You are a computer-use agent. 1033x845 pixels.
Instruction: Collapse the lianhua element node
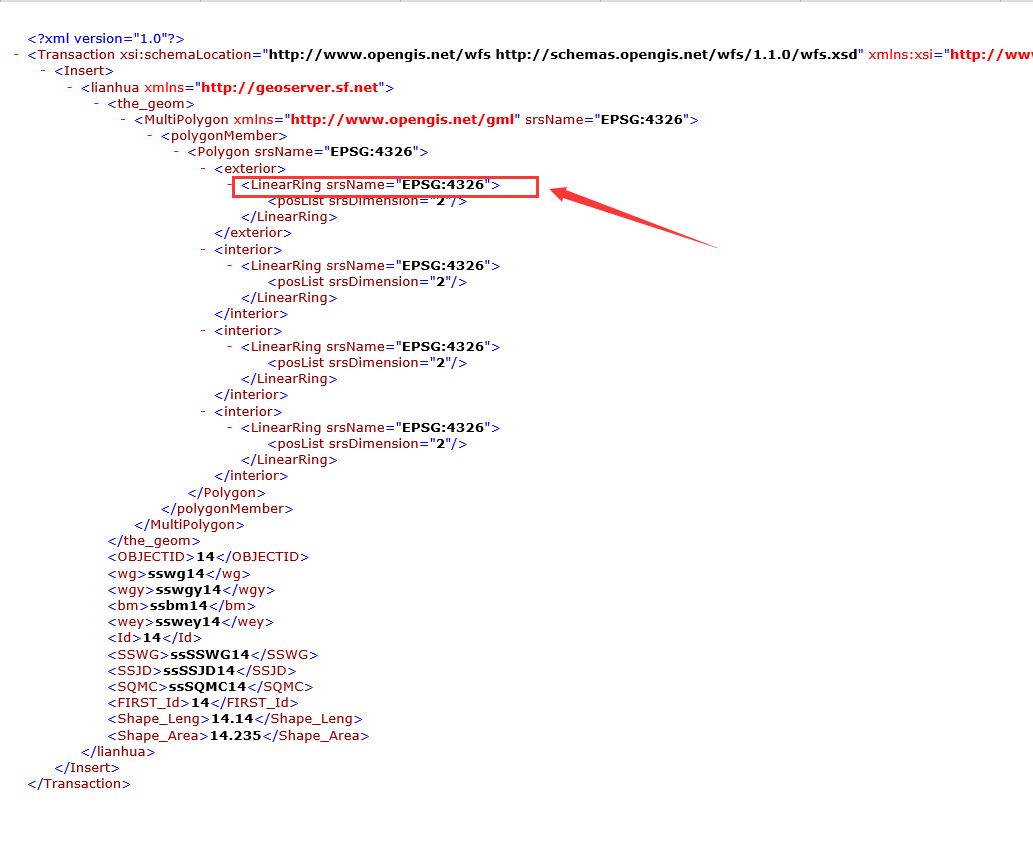[67, 87]
